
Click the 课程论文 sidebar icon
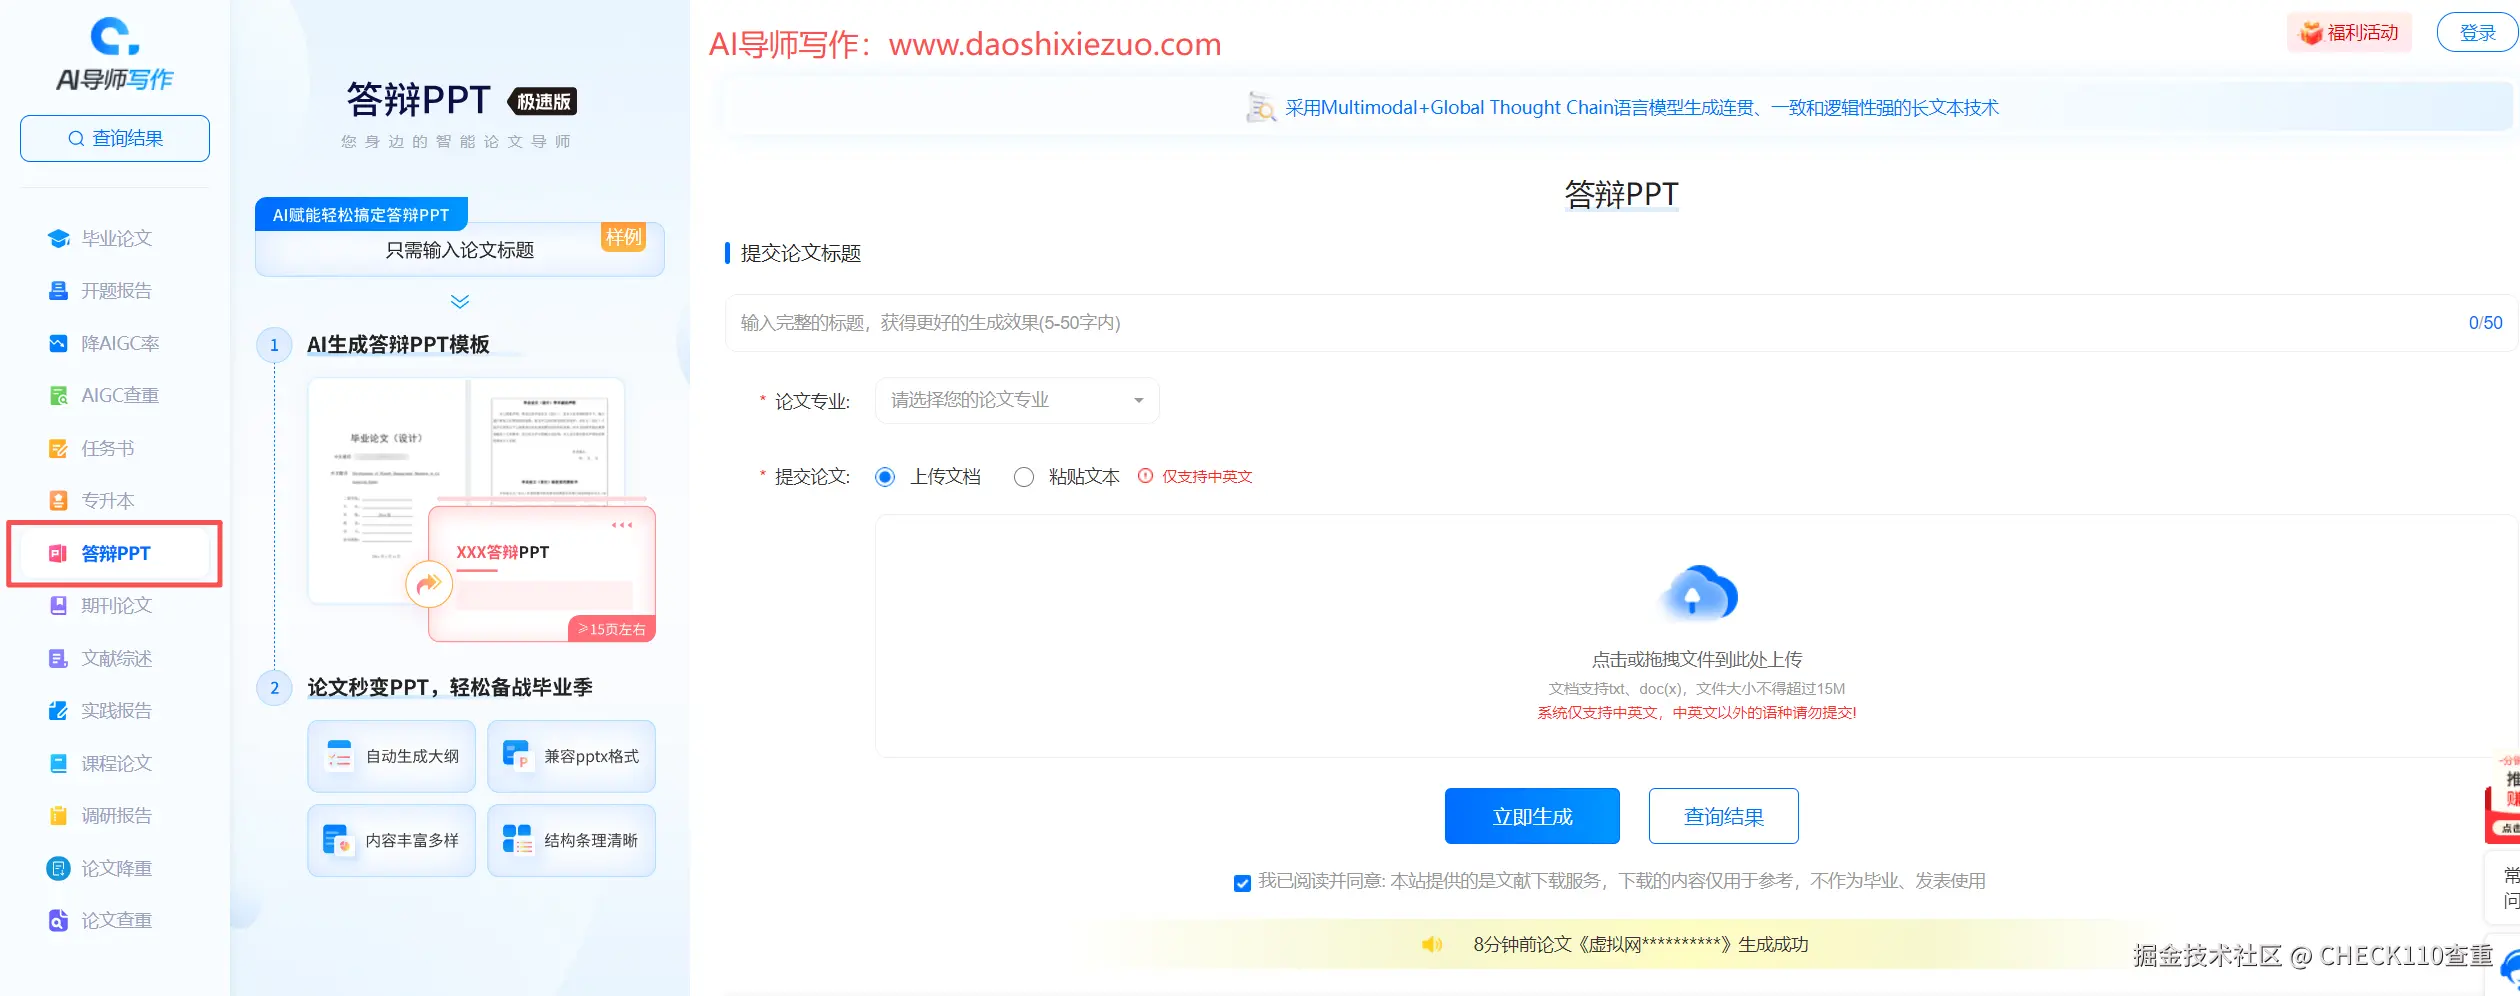[59, 763]
